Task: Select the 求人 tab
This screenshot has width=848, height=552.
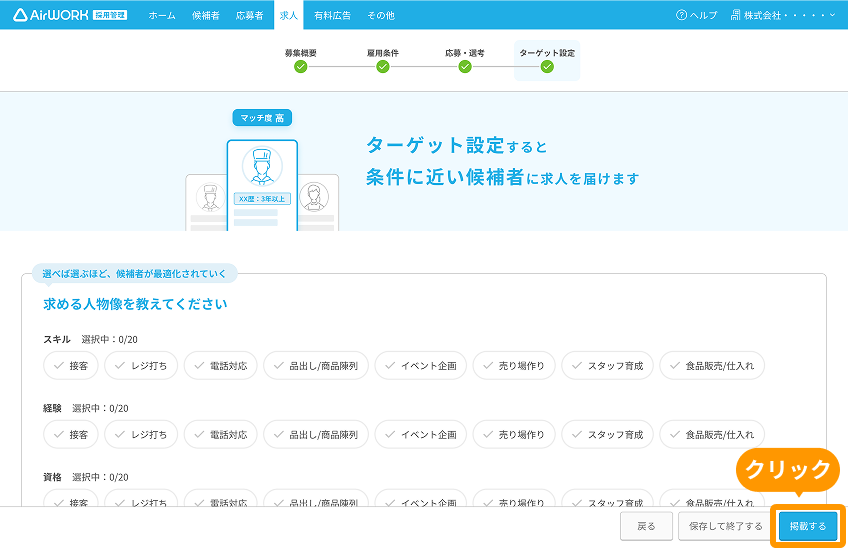Action: pyautogui.click(x=289, y=15)
